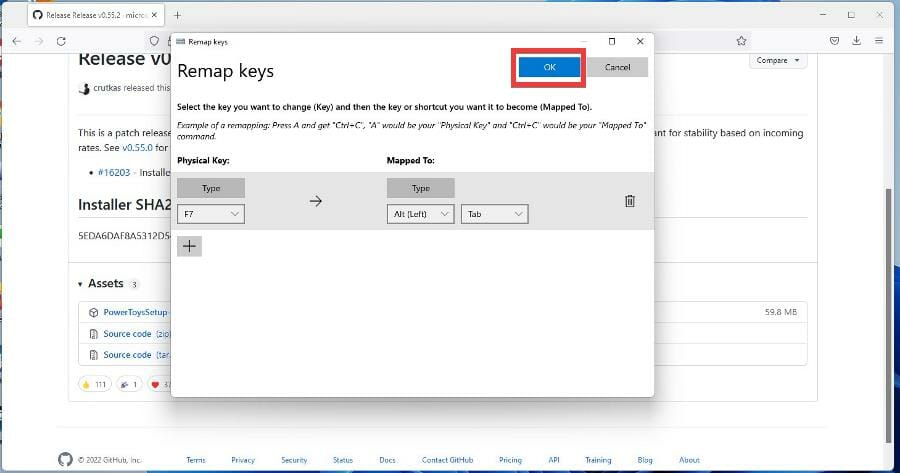
Task: Add thumbs up reaction to release
Action: pyautogui.click(x=93, y=383)
